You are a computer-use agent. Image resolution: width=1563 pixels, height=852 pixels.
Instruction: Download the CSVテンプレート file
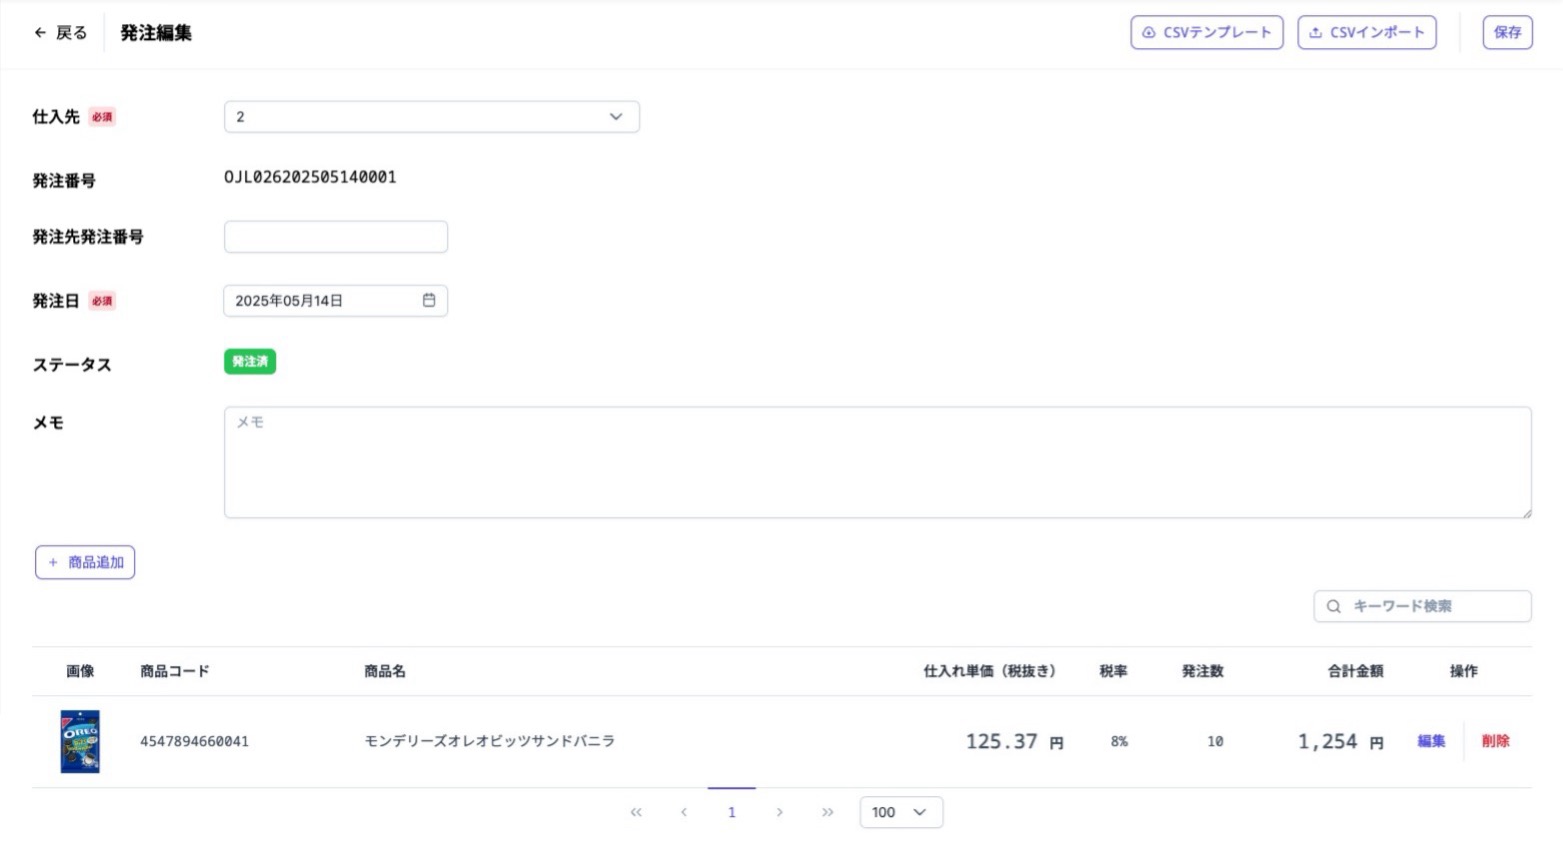coord(1206,32)
